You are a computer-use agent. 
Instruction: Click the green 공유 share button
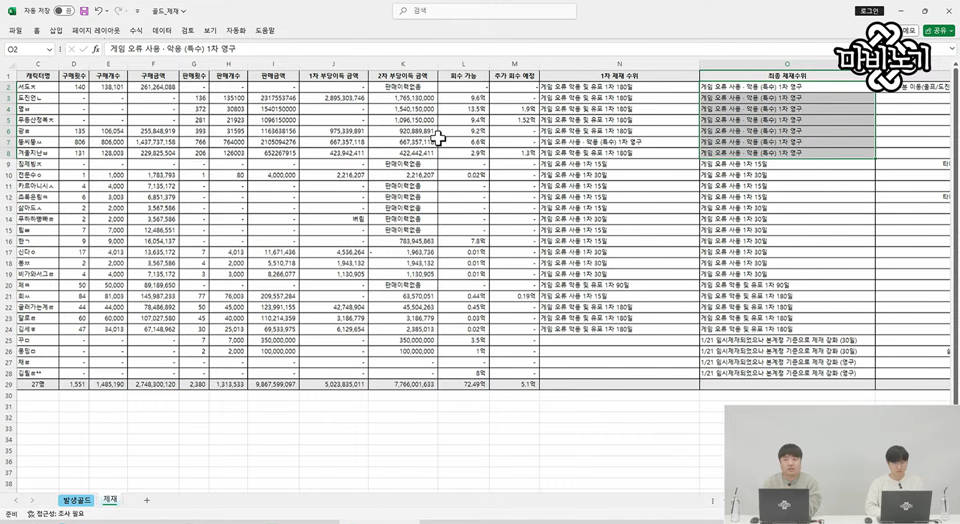[x=938, y=31]
